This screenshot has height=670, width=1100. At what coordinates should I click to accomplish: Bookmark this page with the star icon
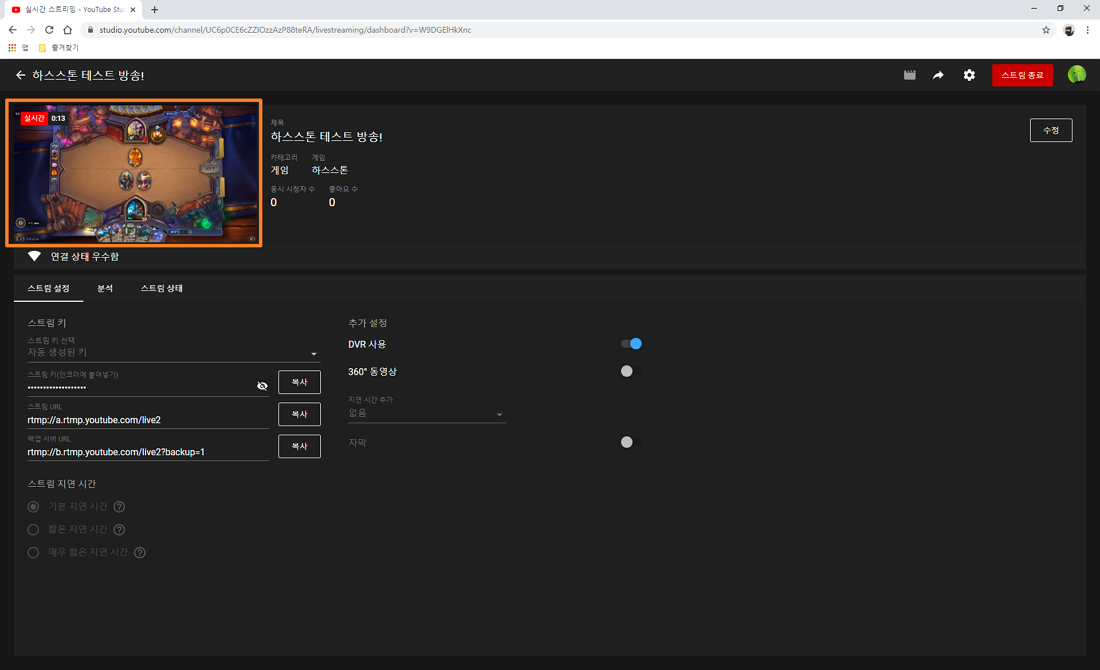click(x=1046, y=29)
